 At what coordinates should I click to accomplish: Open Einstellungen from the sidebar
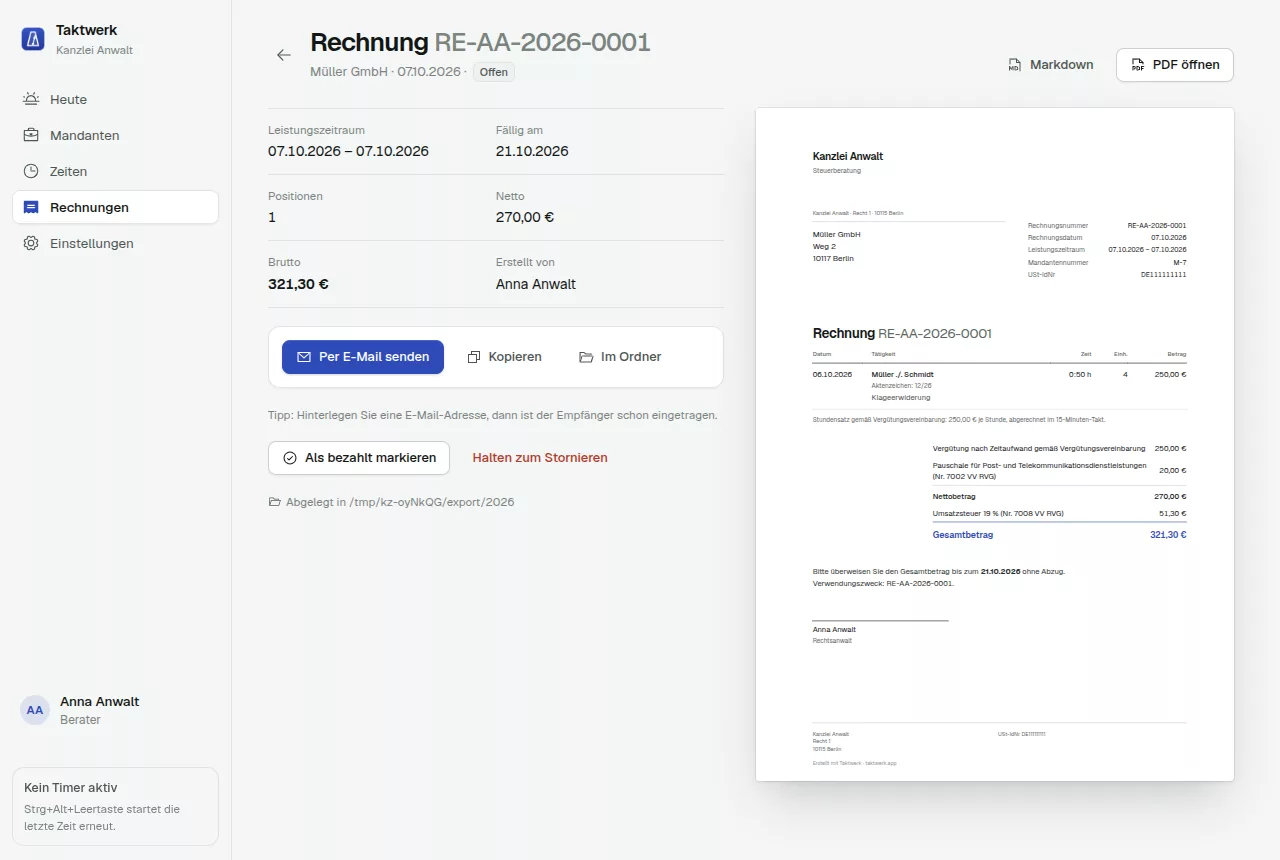tap(115, 243)
